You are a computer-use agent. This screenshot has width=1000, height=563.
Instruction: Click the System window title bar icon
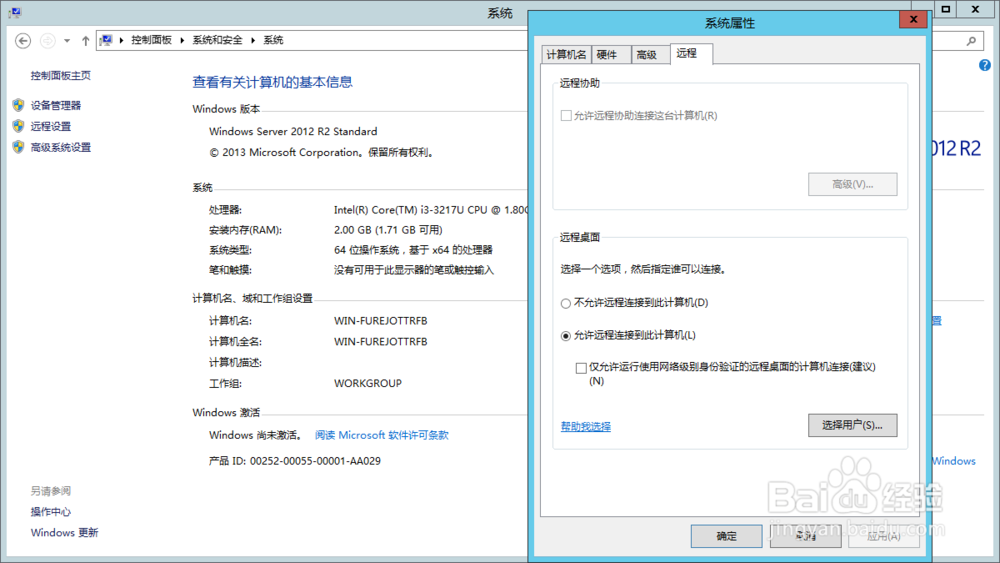click(14, 12)
